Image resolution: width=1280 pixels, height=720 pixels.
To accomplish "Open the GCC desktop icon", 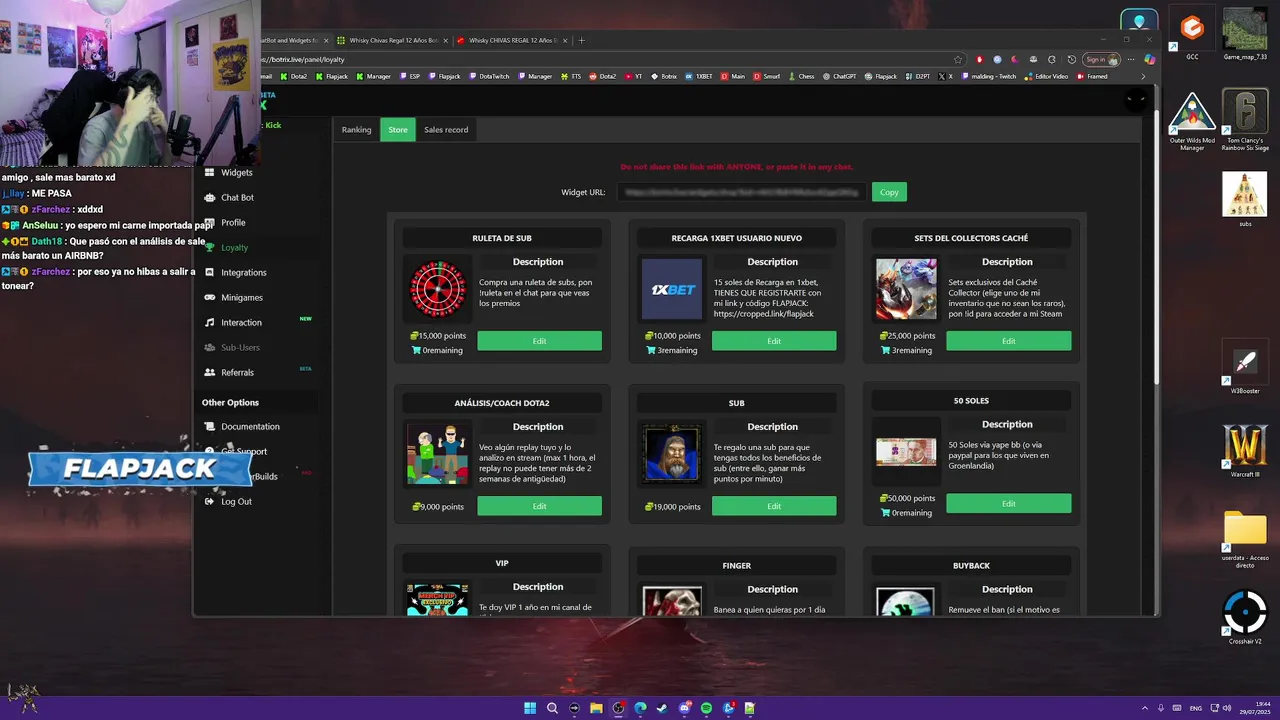I will (1192, 35).
